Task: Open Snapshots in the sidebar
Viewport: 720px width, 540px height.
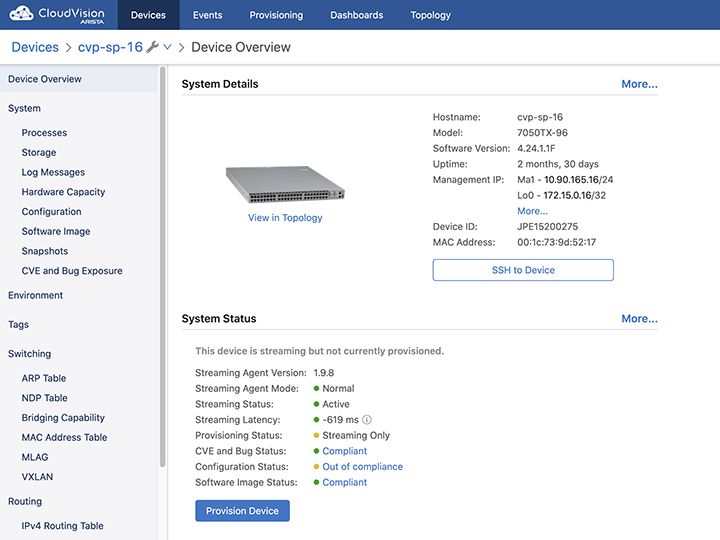Action: tap(45, 251)
